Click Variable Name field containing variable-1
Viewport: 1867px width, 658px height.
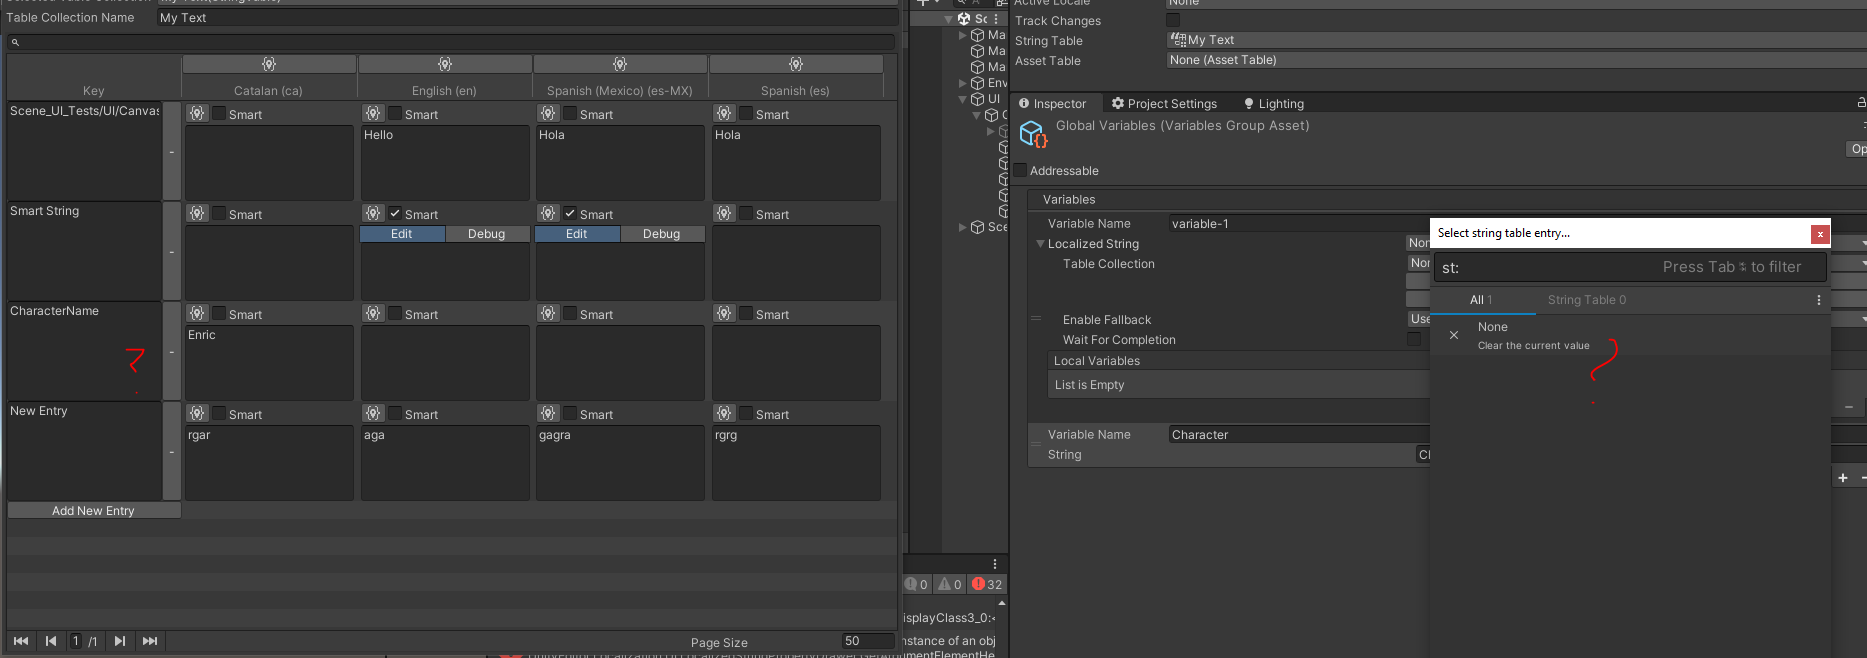pyautogui.click(x=1299, y=224)
